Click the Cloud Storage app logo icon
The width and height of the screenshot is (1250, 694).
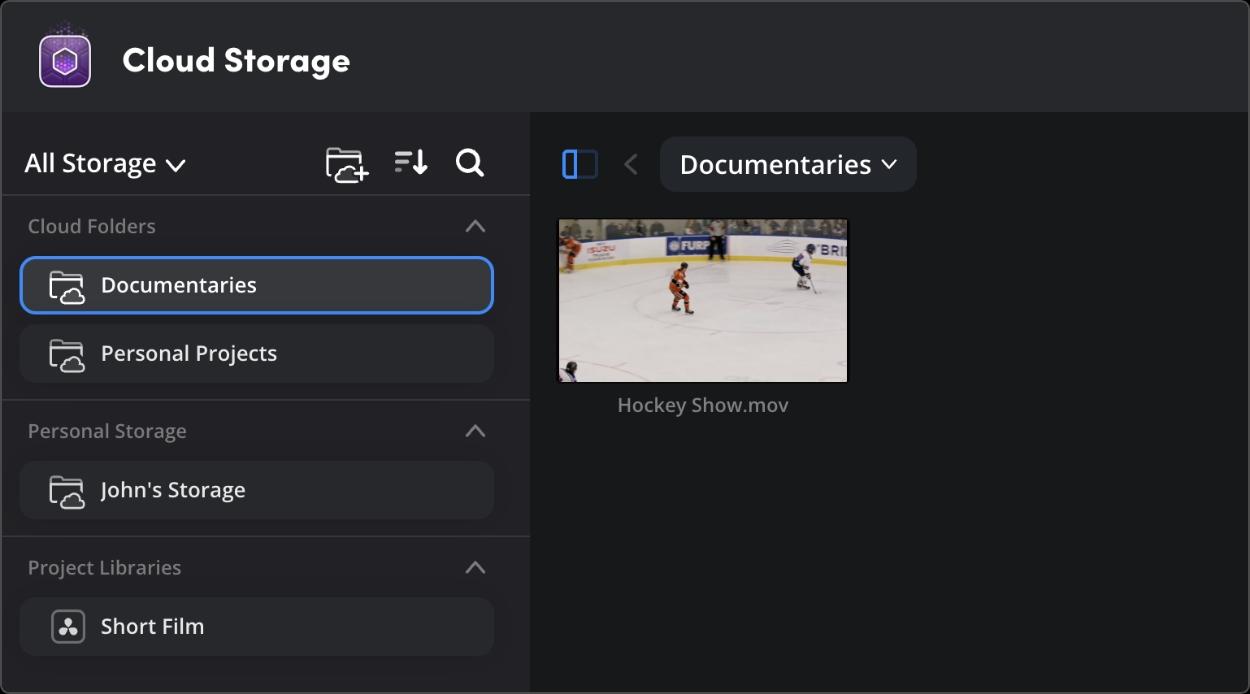[65, 60]
